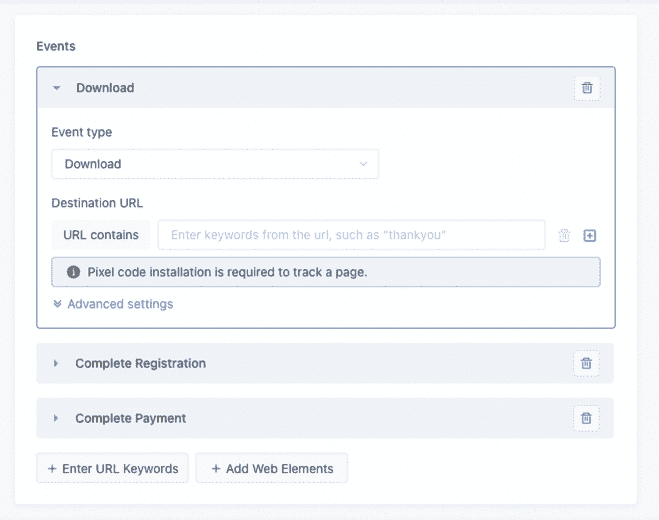Click the Enter URL Keywords button
This screenshot has height=520, width=659.
[x=112, y=468]
